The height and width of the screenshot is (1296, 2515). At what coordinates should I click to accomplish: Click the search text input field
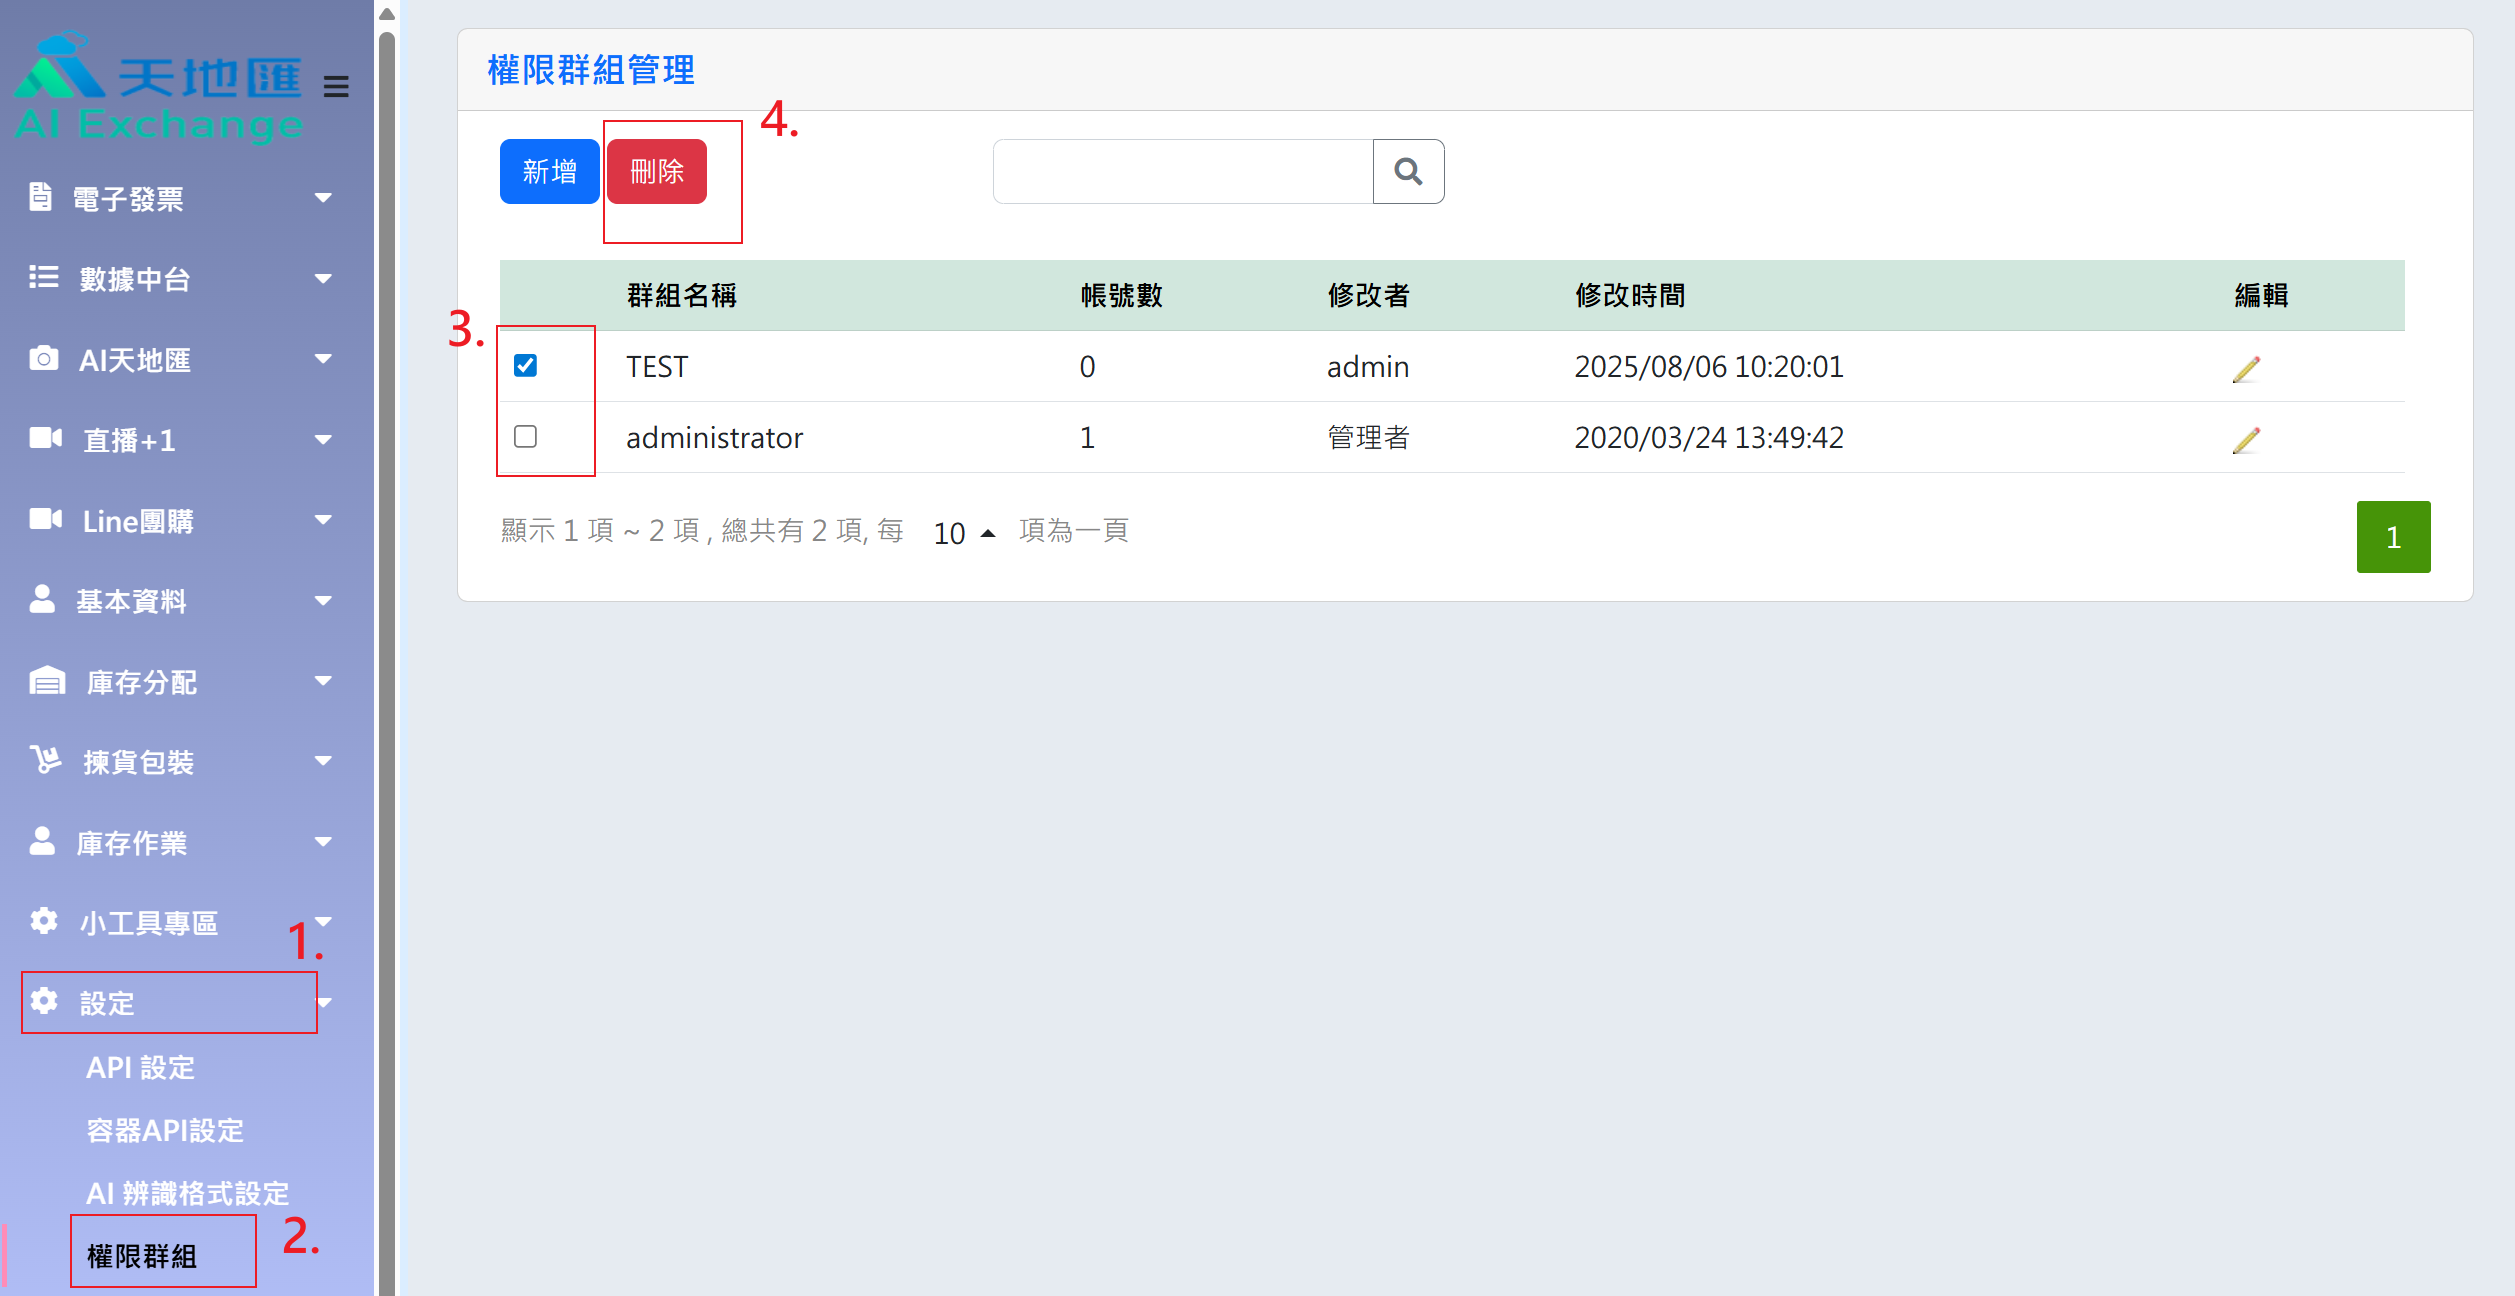[x=1182, y=172]
